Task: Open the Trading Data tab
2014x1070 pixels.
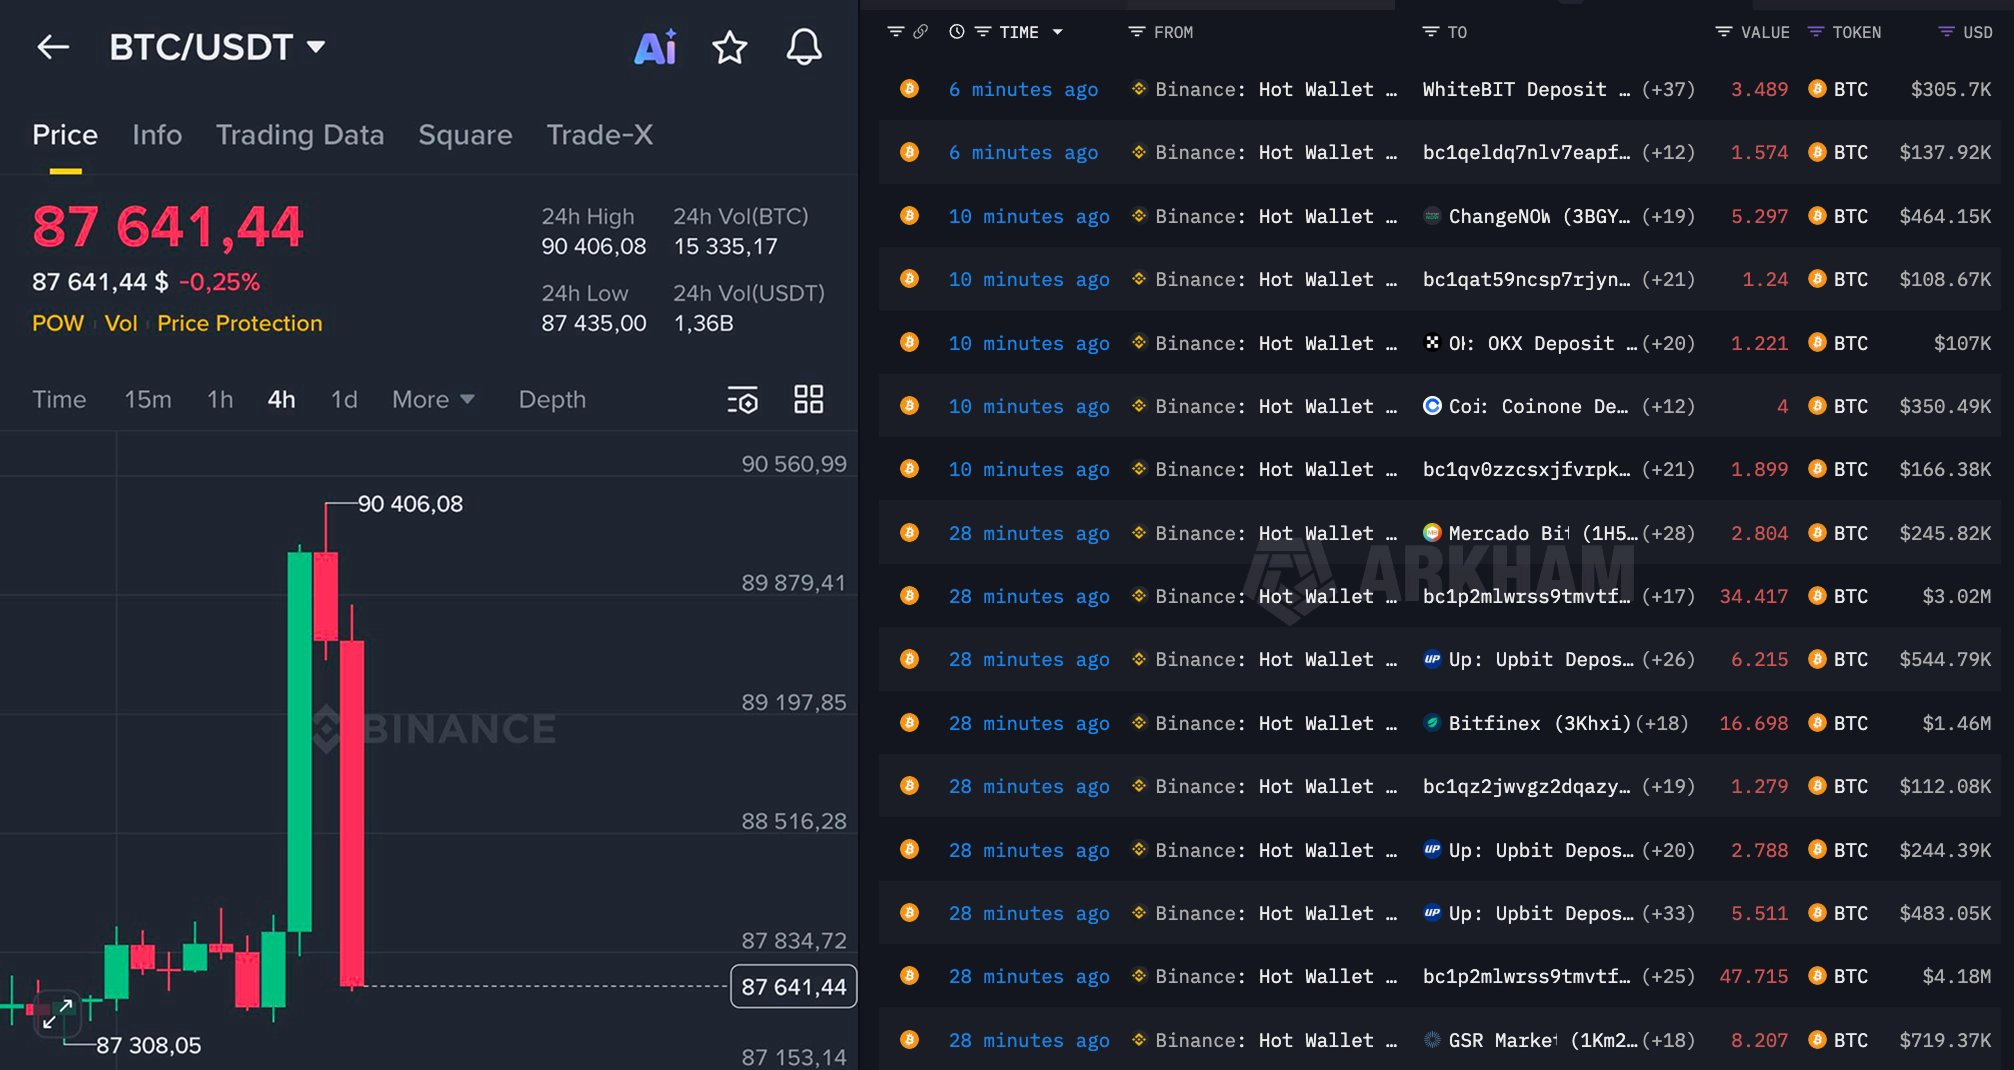Action: click(300, 135)
